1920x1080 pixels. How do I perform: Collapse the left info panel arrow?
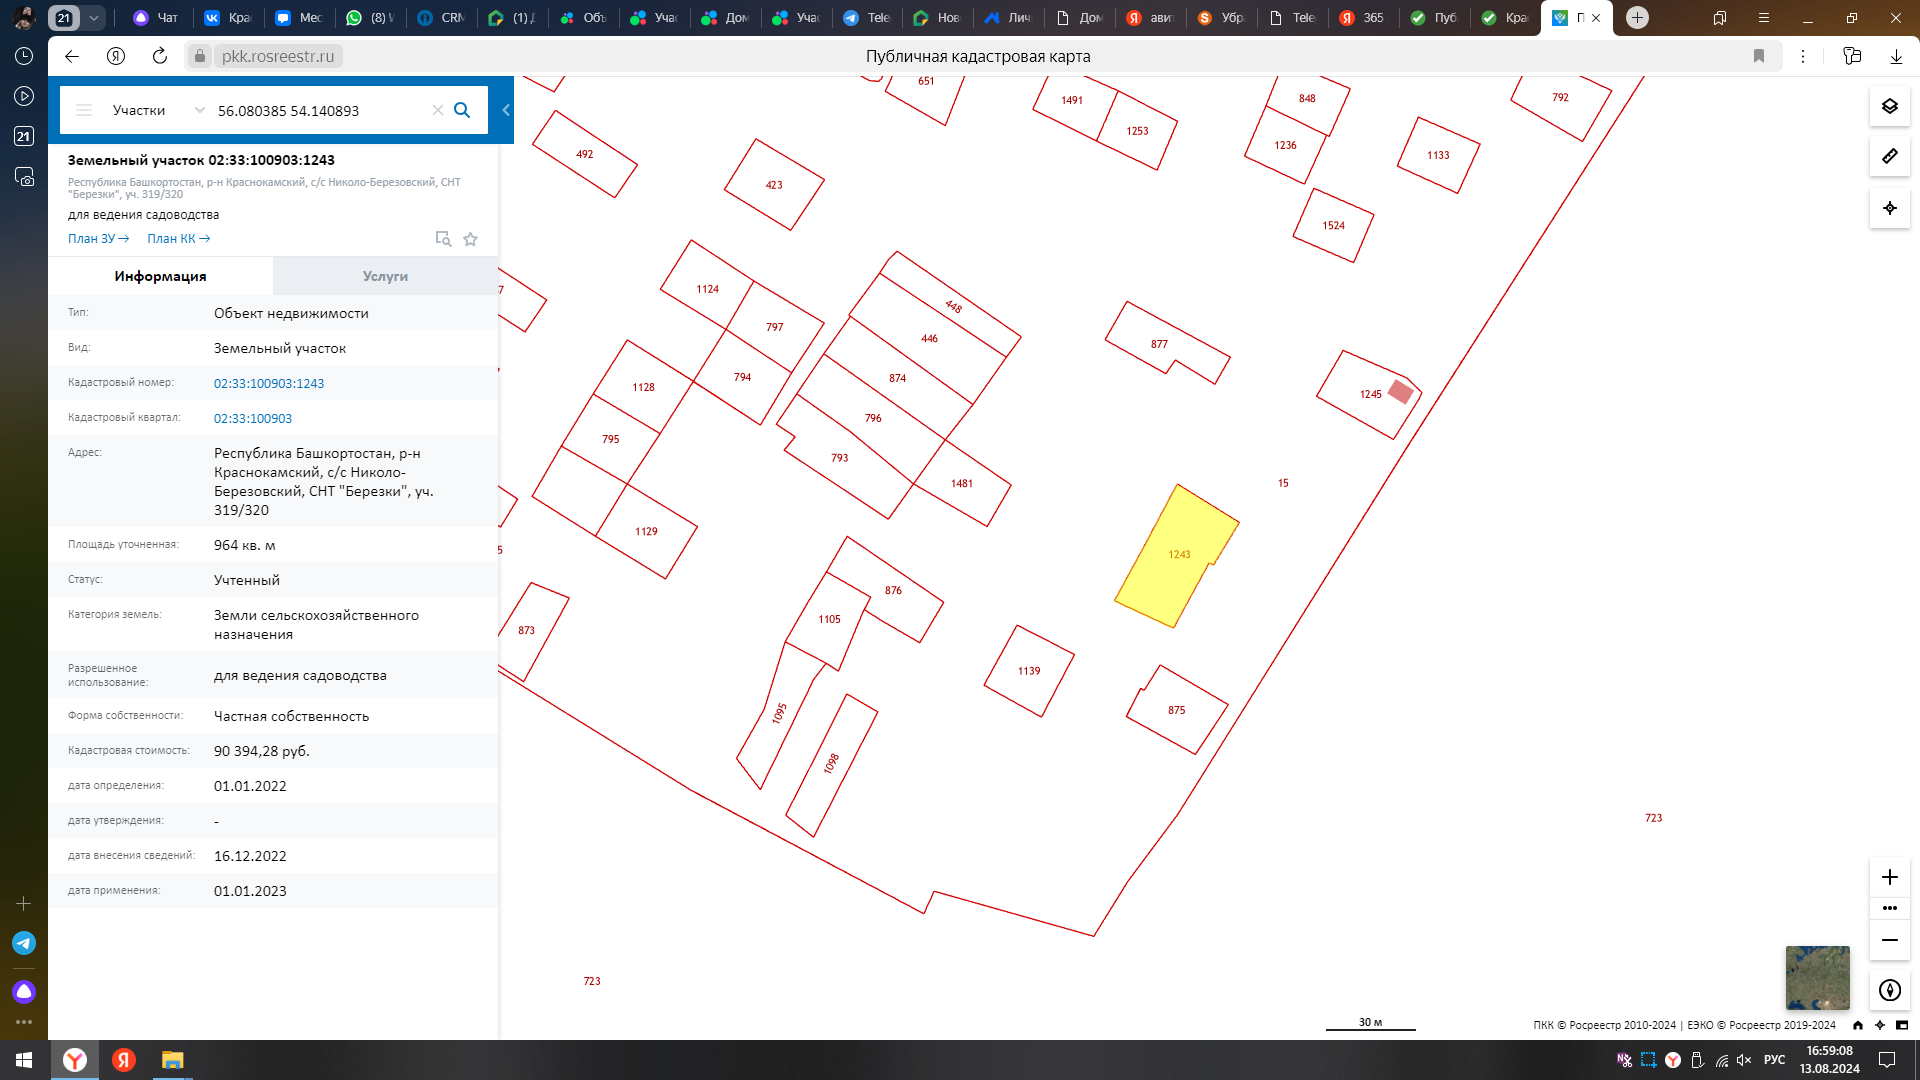pos(506,110)
